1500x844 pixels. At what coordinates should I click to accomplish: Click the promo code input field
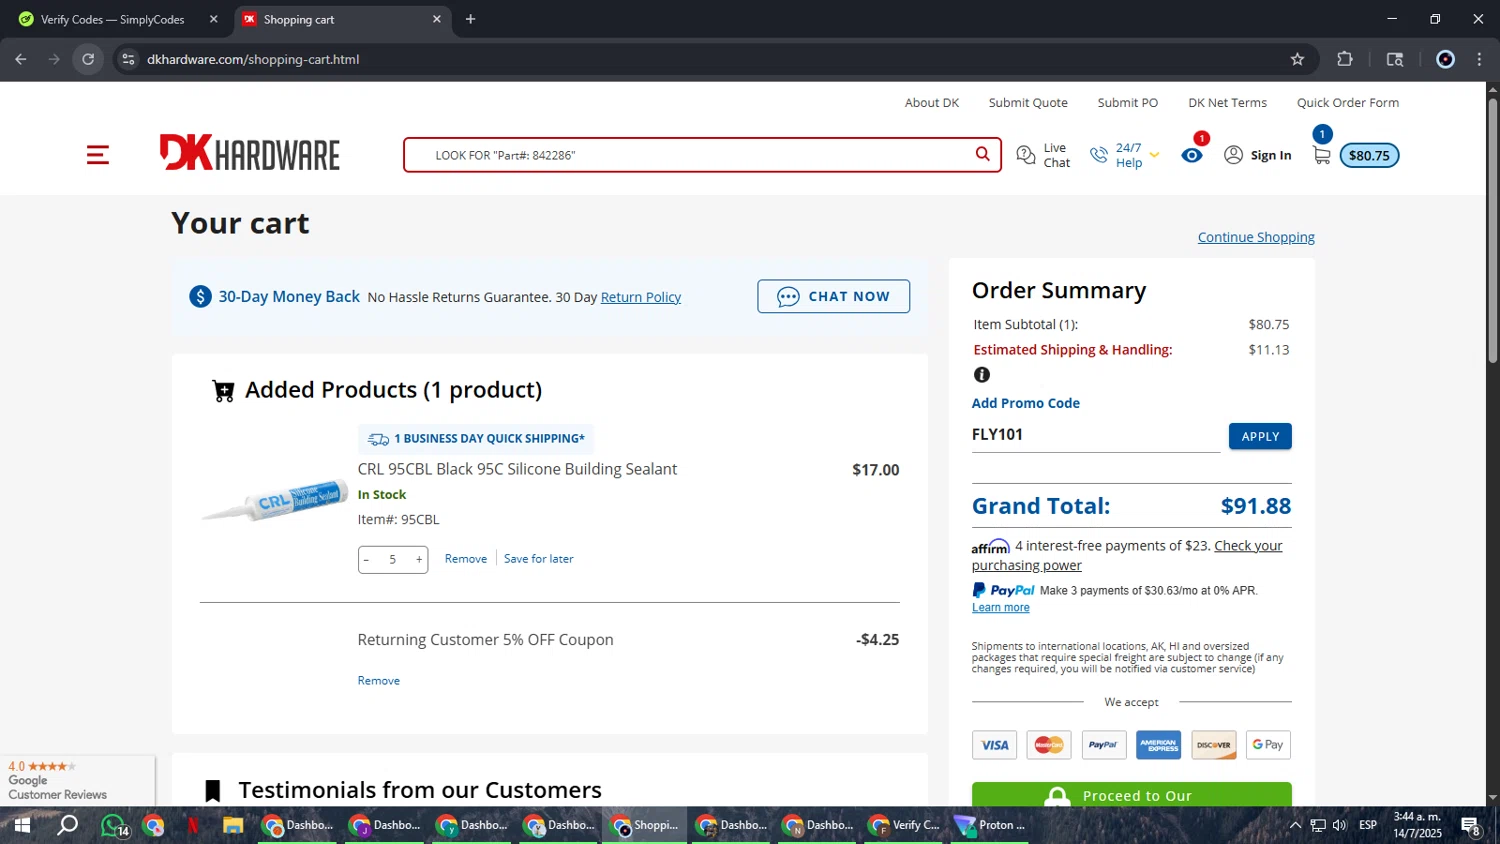1095,435
